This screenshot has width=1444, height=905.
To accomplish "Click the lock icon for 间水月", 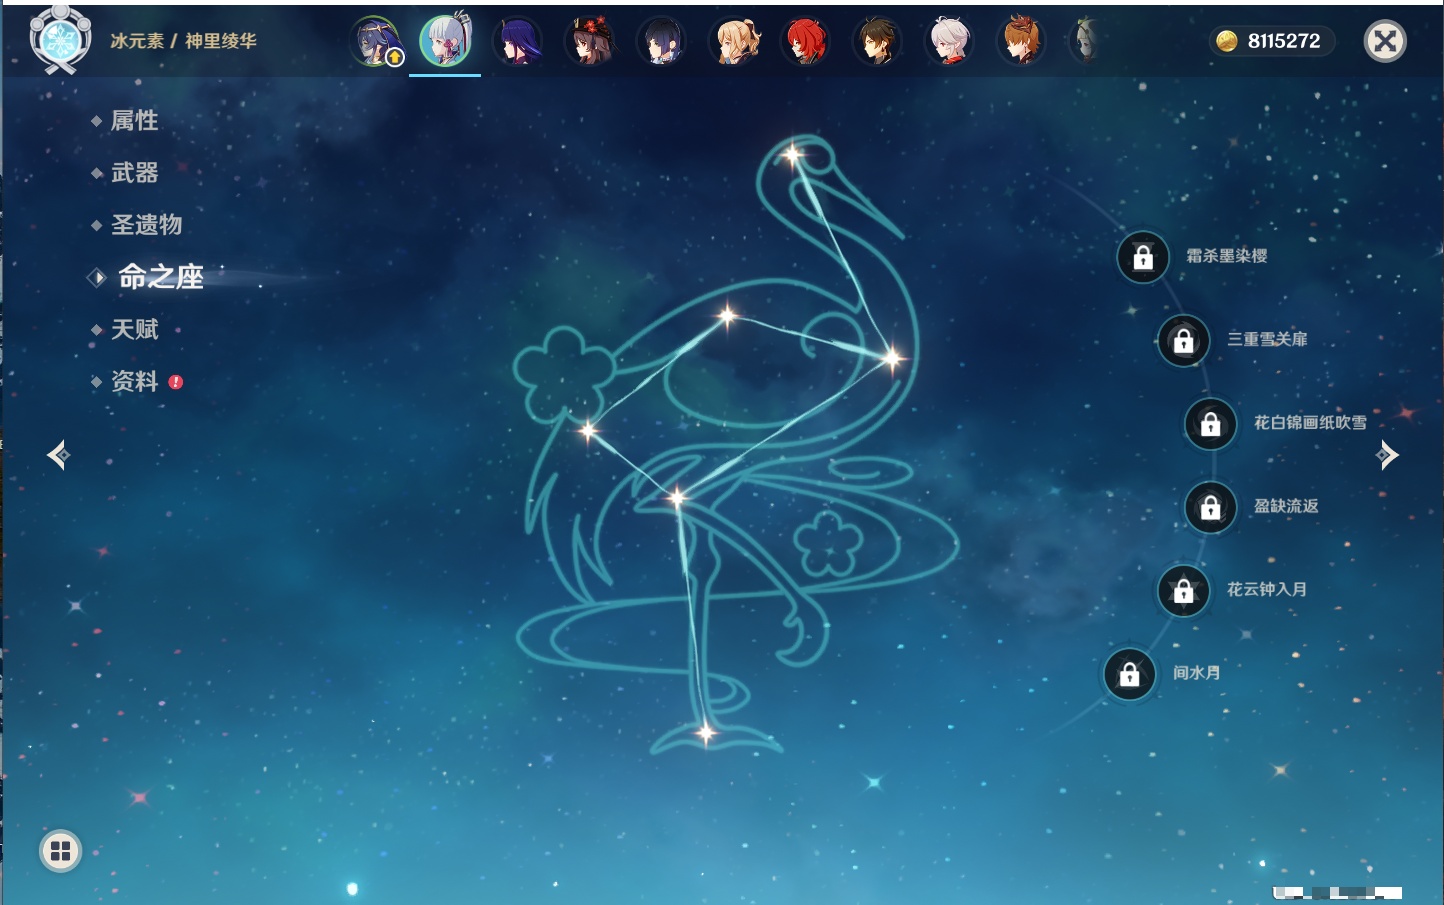I will (1130, 675).
